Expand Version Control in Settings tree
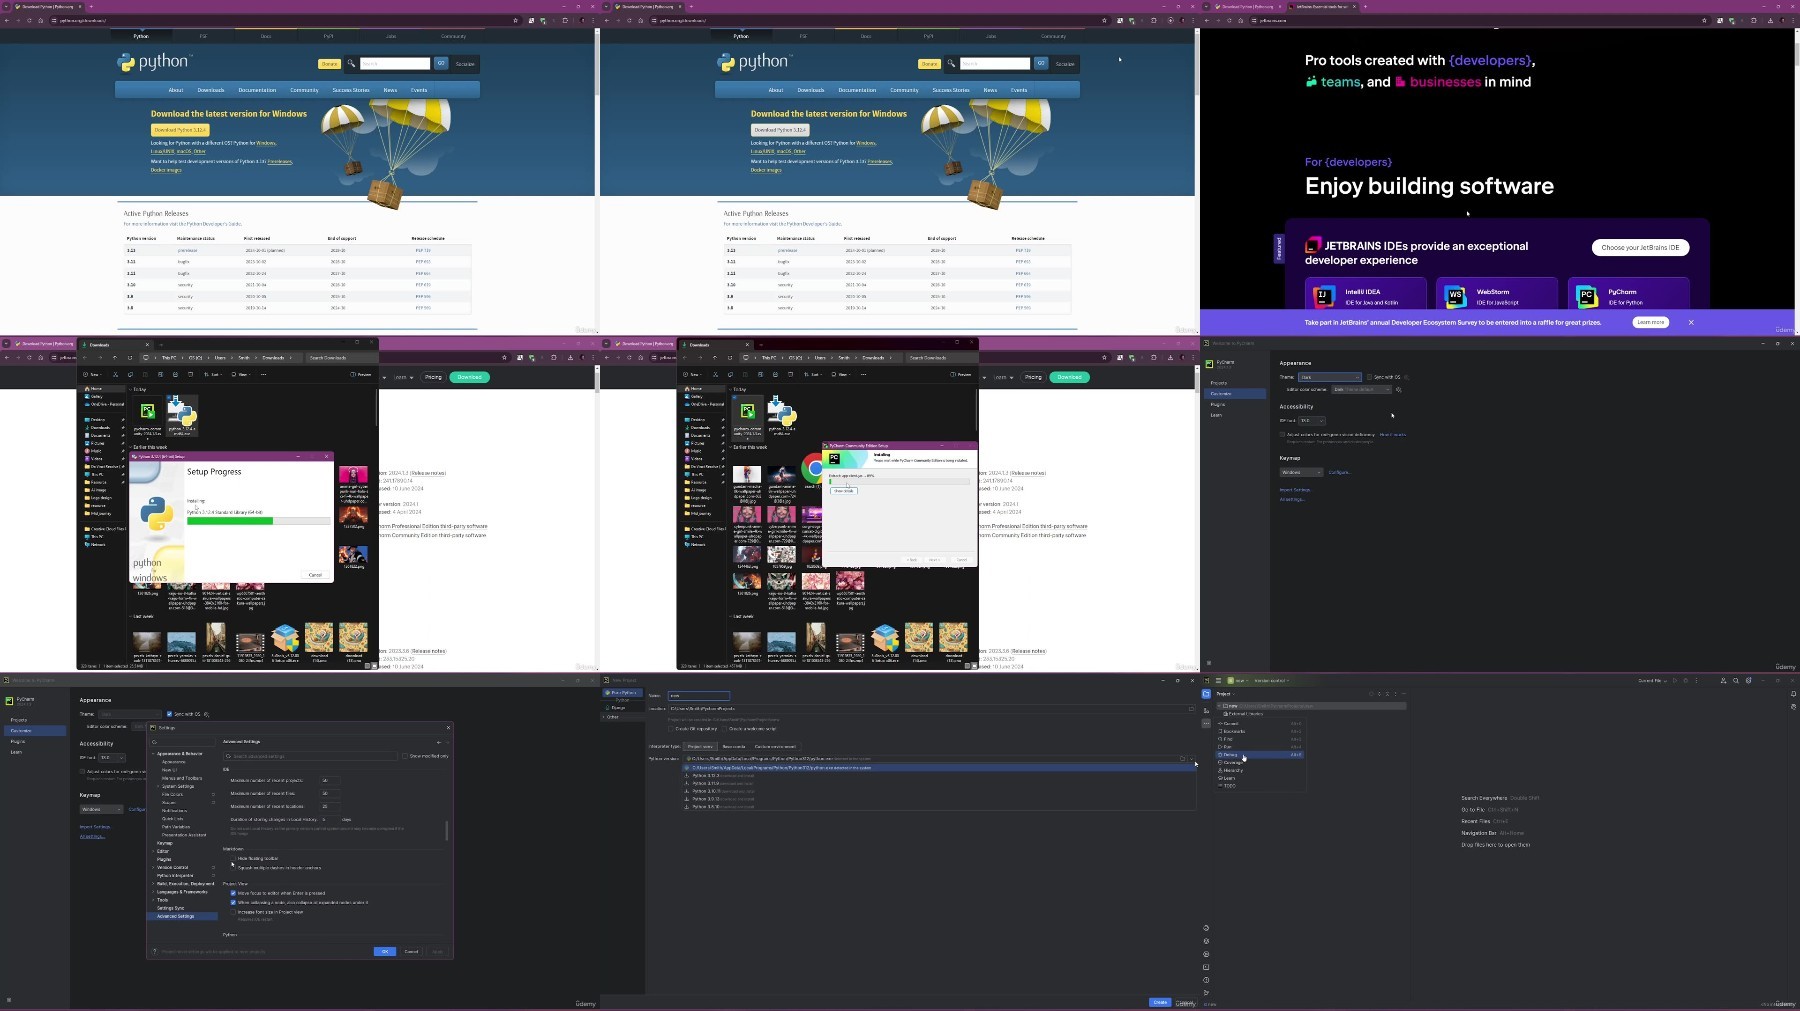Viewport: 1800px width, 1011px height. [x=153, y=867]
